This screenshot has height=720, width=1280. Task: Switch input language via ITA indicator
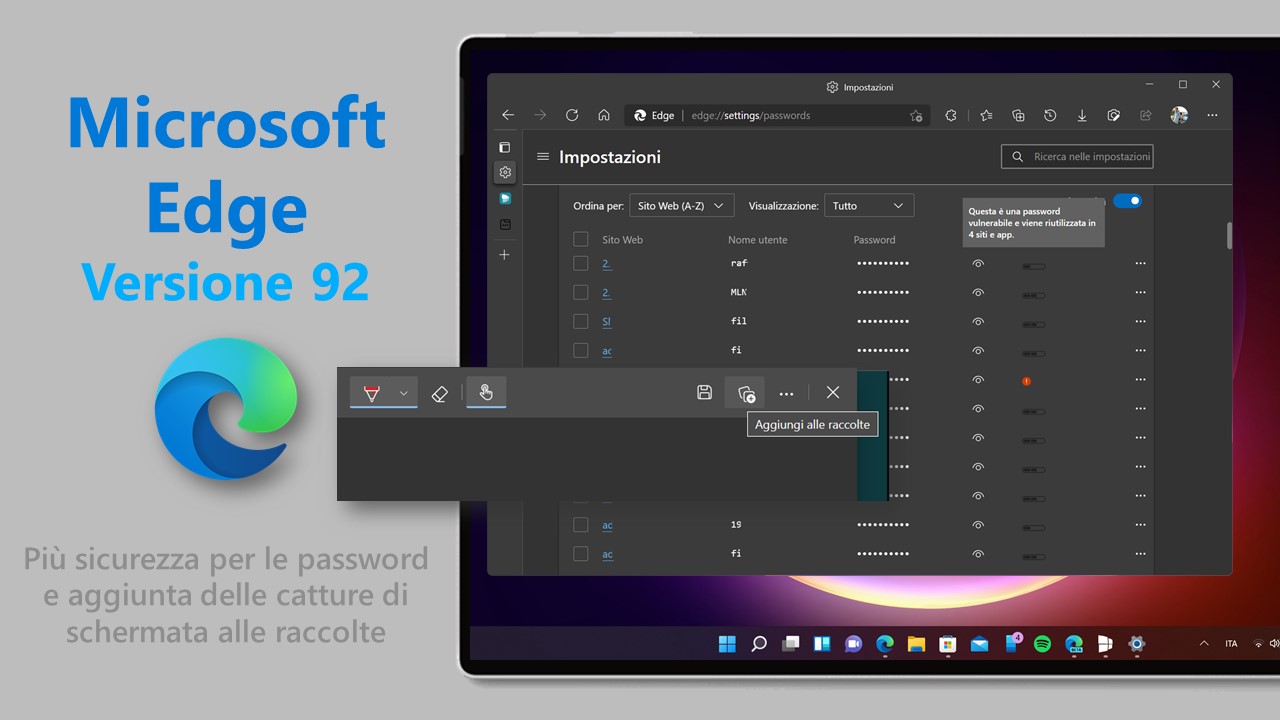tap(1231, 644)
